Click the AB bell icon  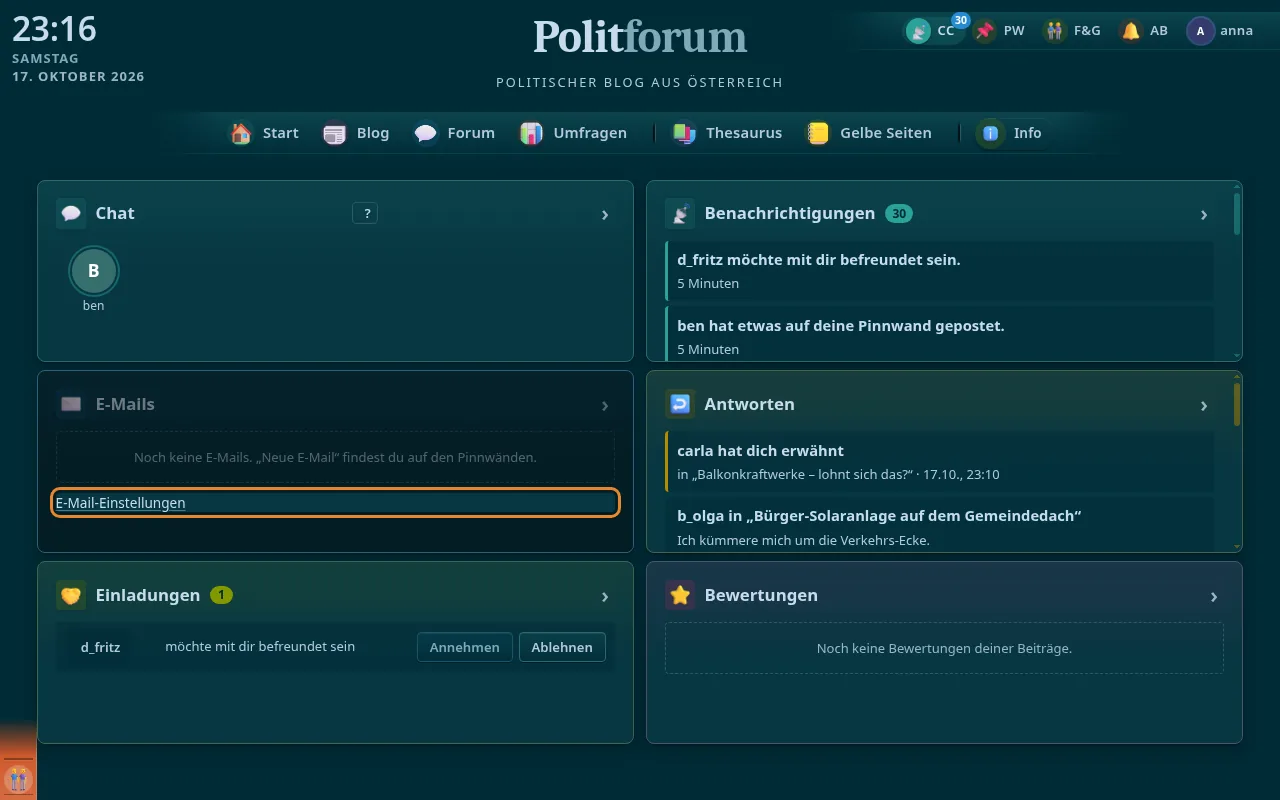(x=1131, y=31)
